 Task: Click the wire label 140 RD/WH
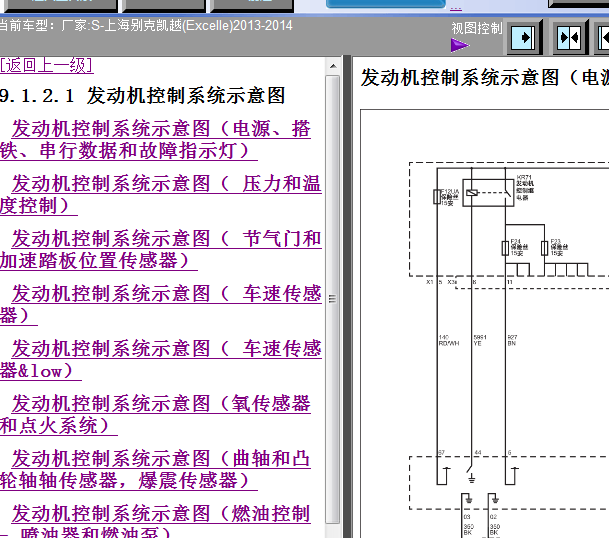(x=449, y=340)
